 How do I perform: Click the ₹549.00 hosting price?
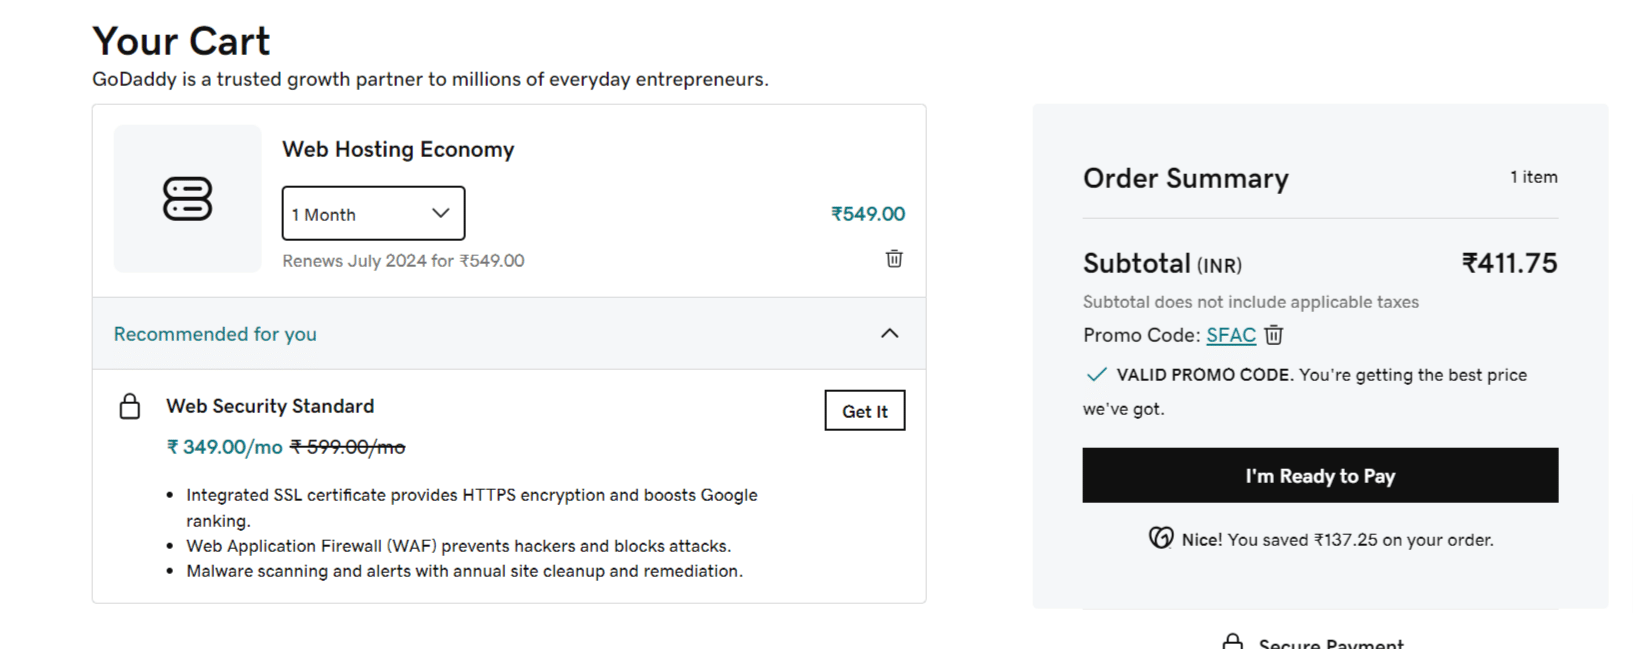coord(867,214)
